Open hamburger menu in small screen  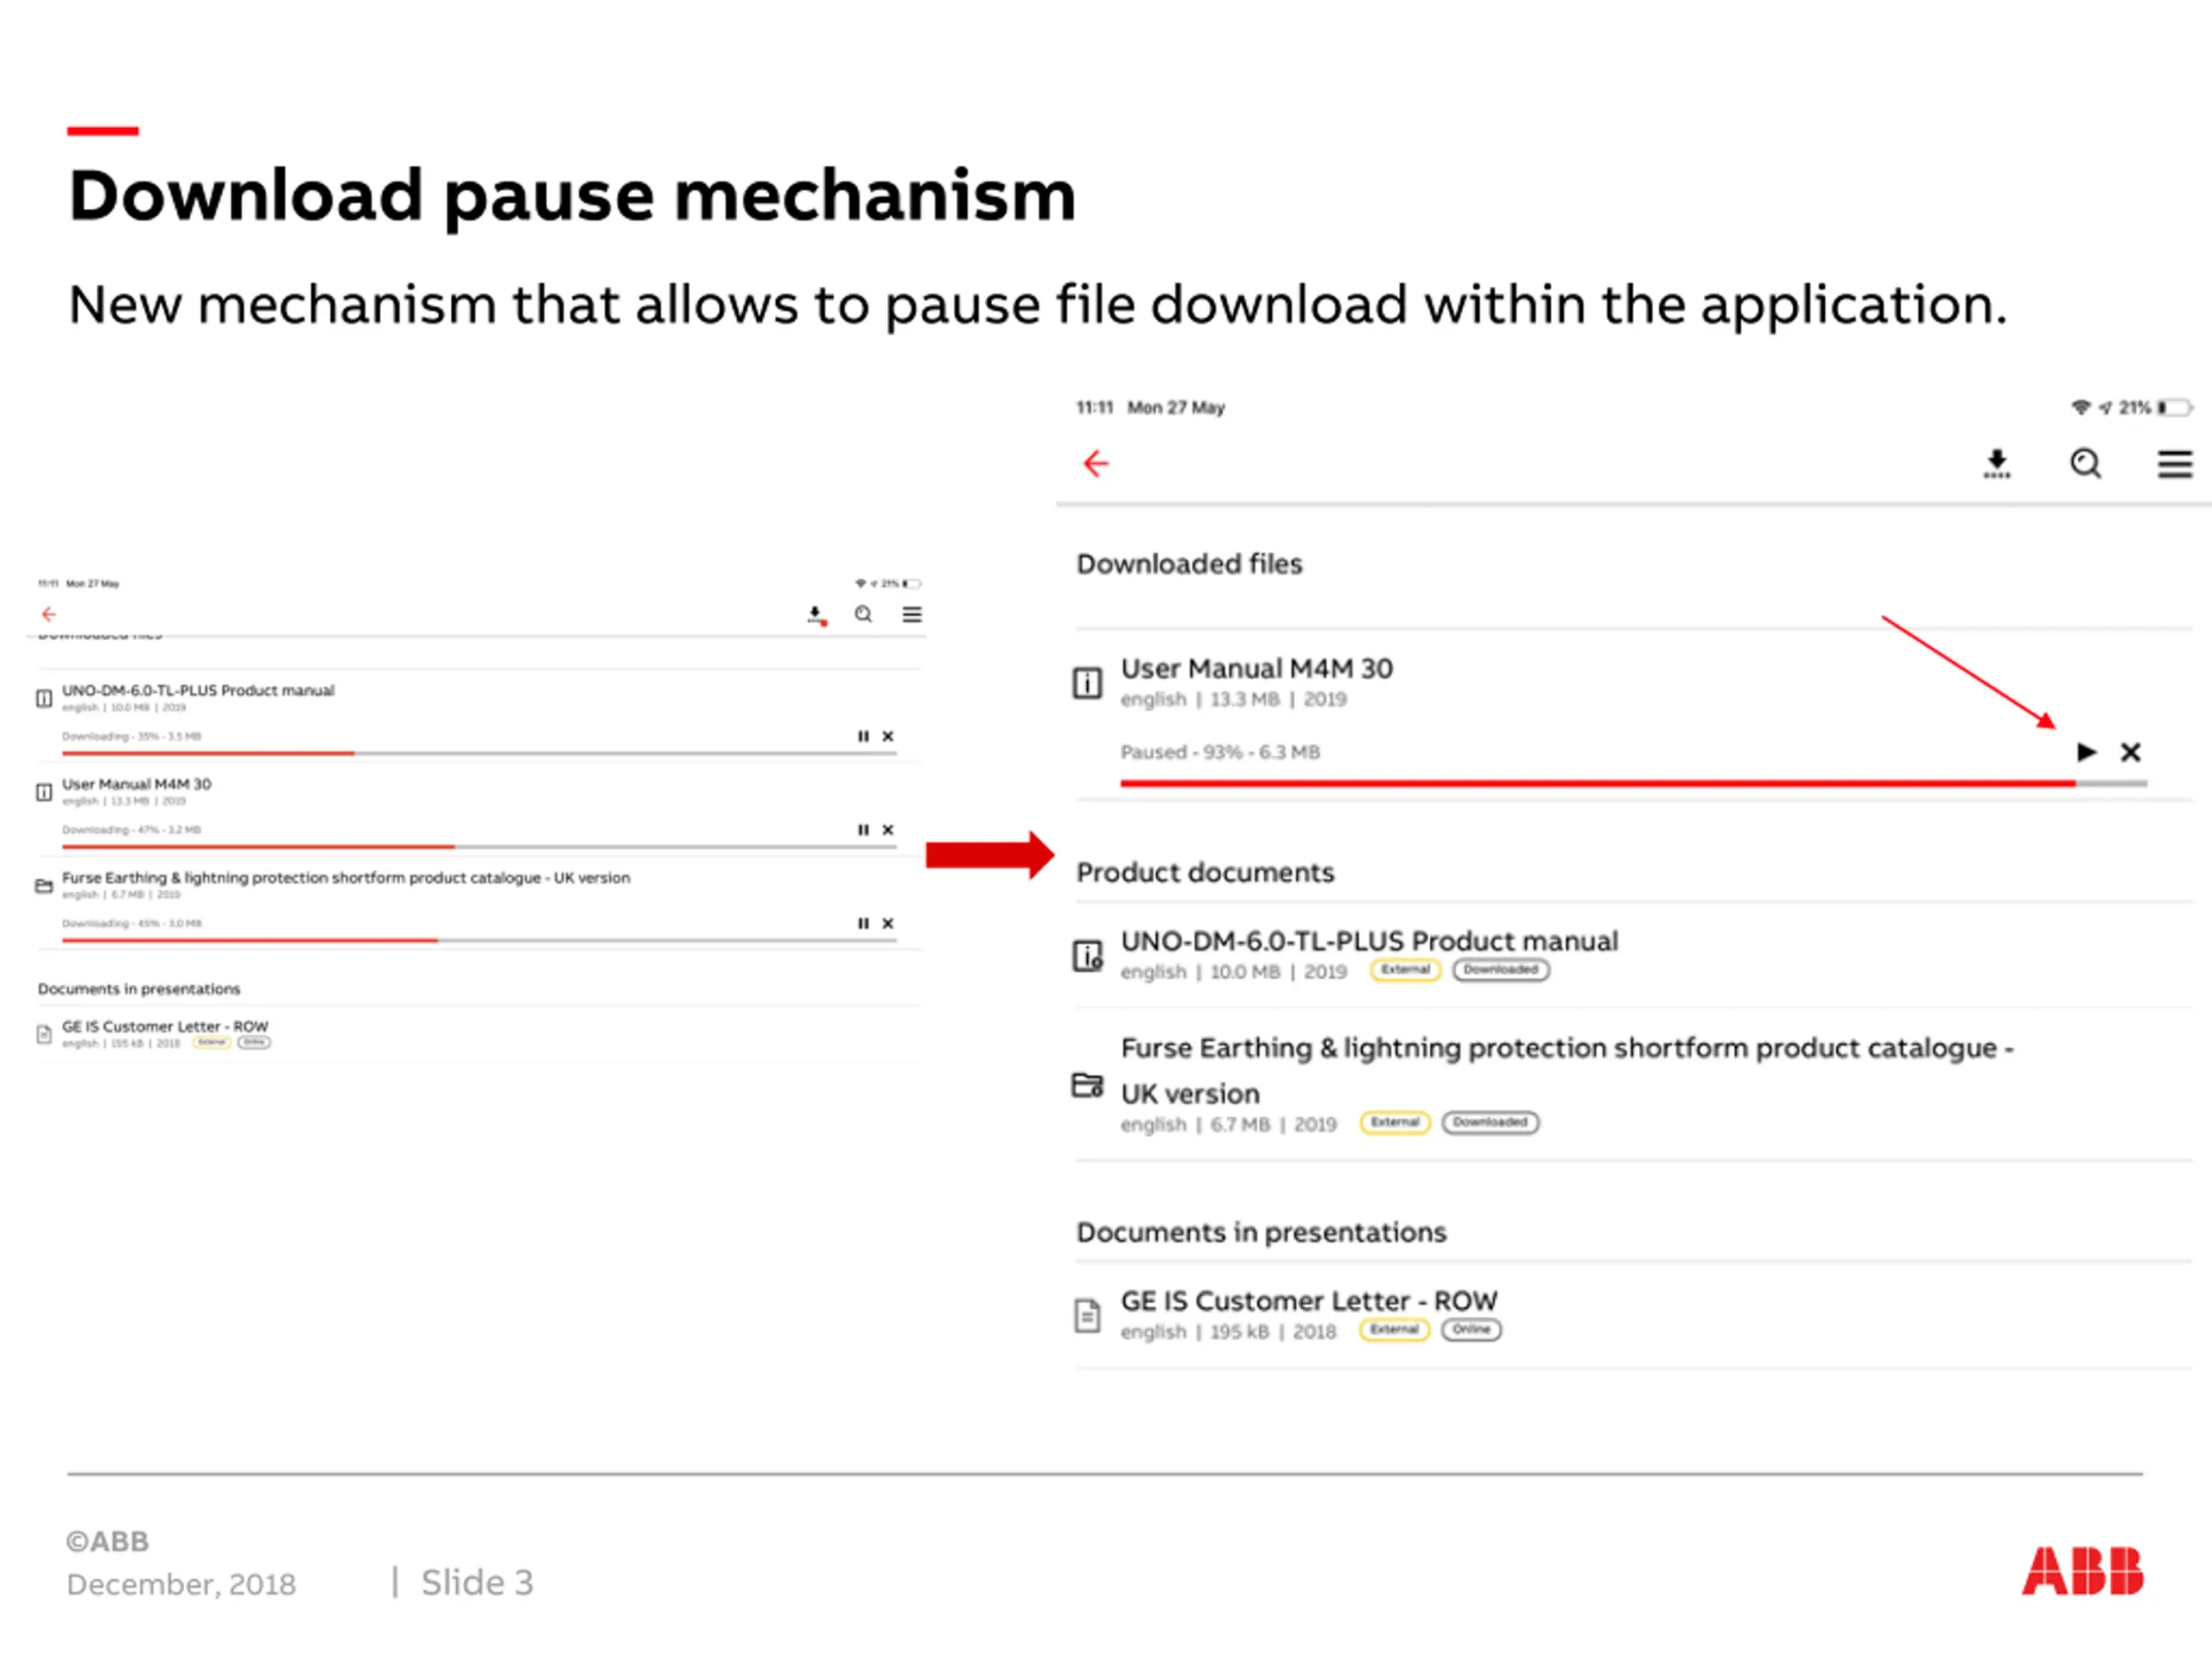(912, 614)
